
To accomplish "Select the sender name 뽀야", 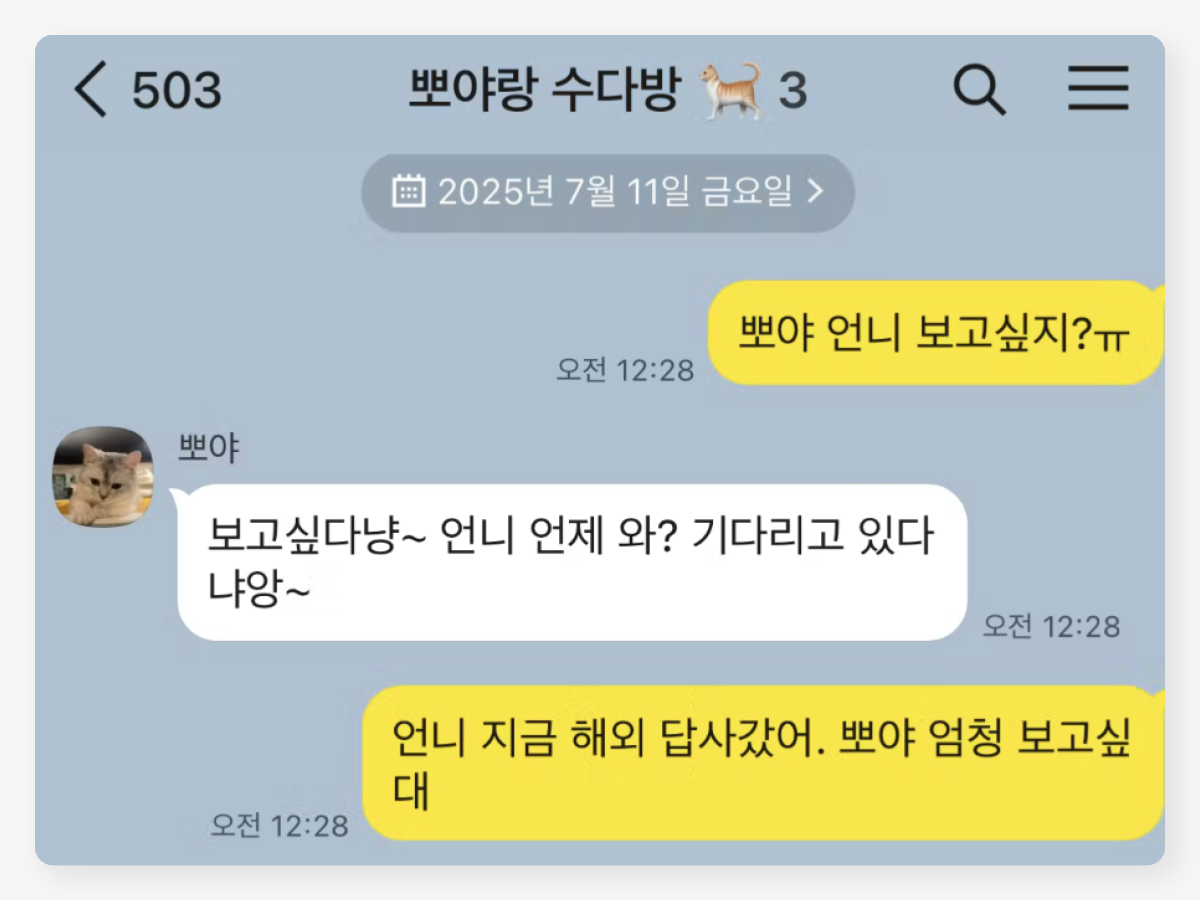I will pyautogui.click(x=208, y=449).
